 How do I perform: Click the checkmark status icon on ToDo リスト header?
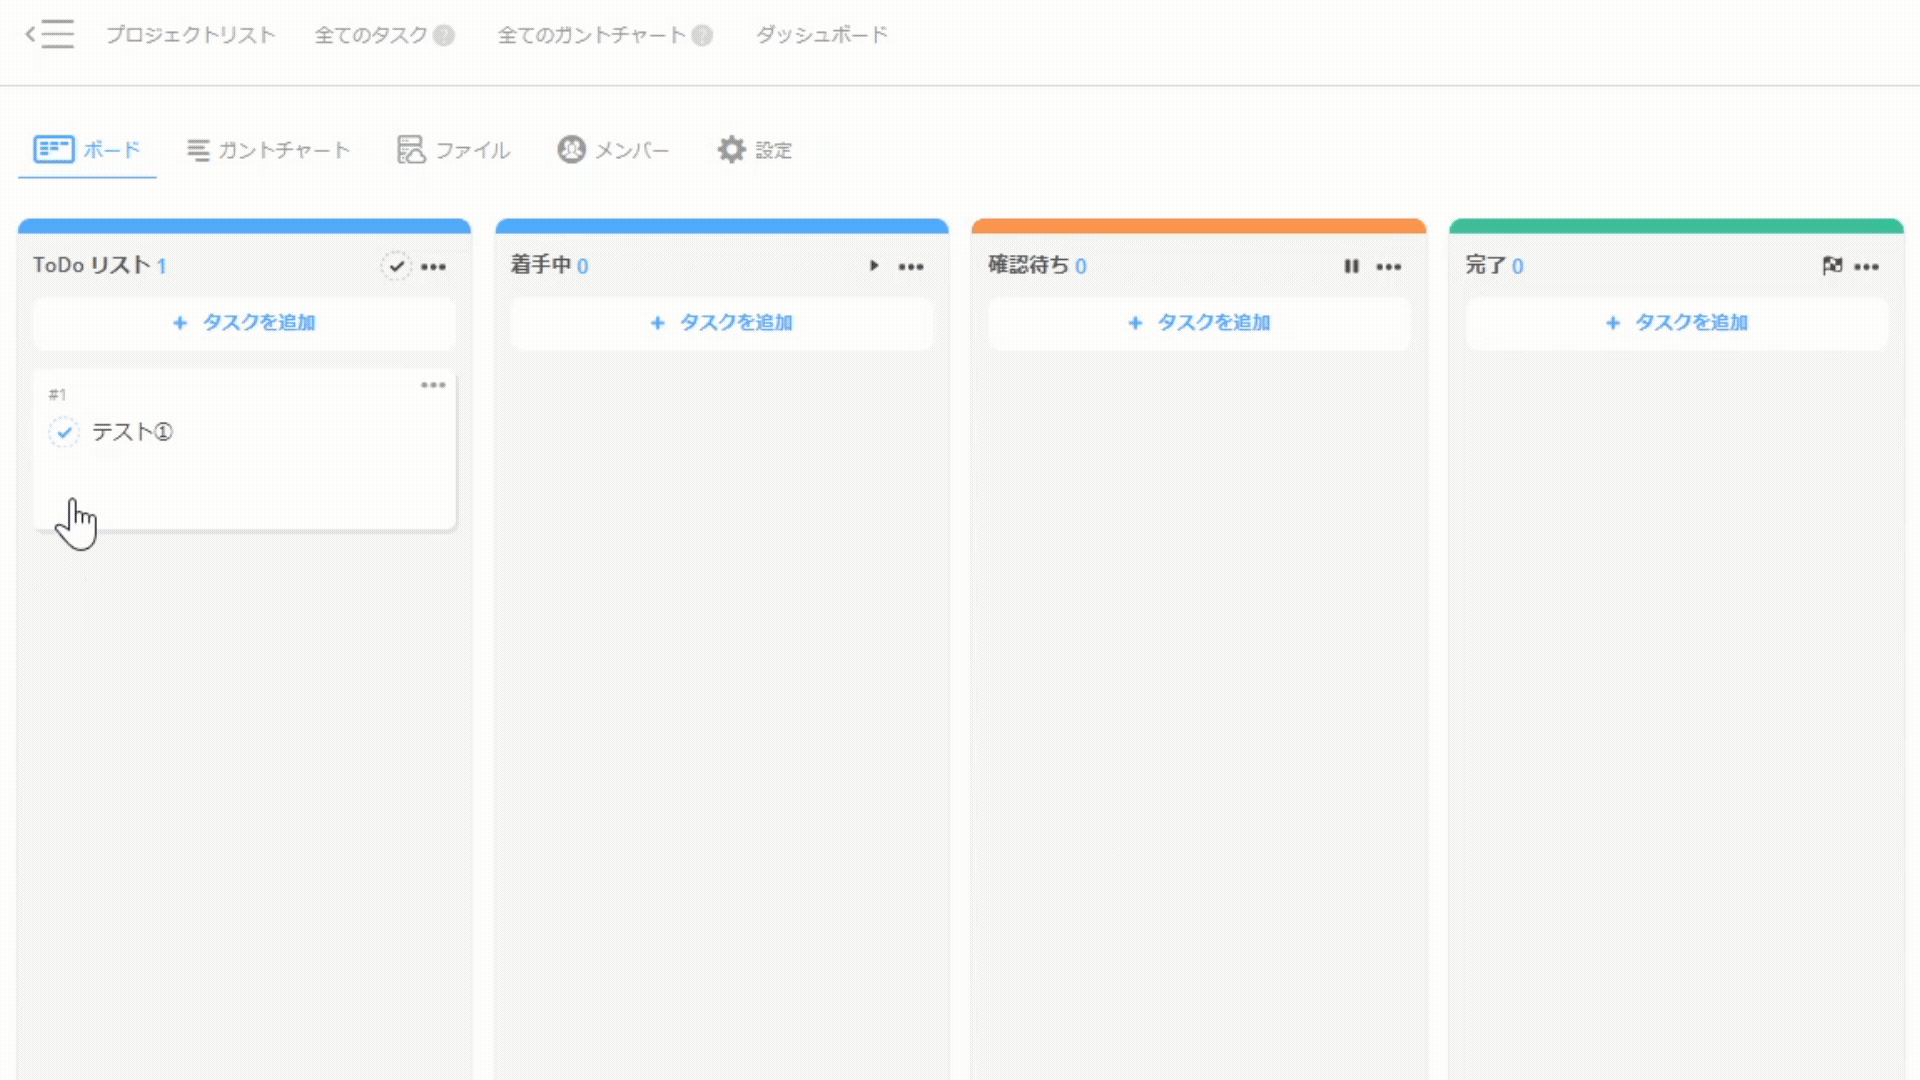pyautogui.click(x=397, y=266)
